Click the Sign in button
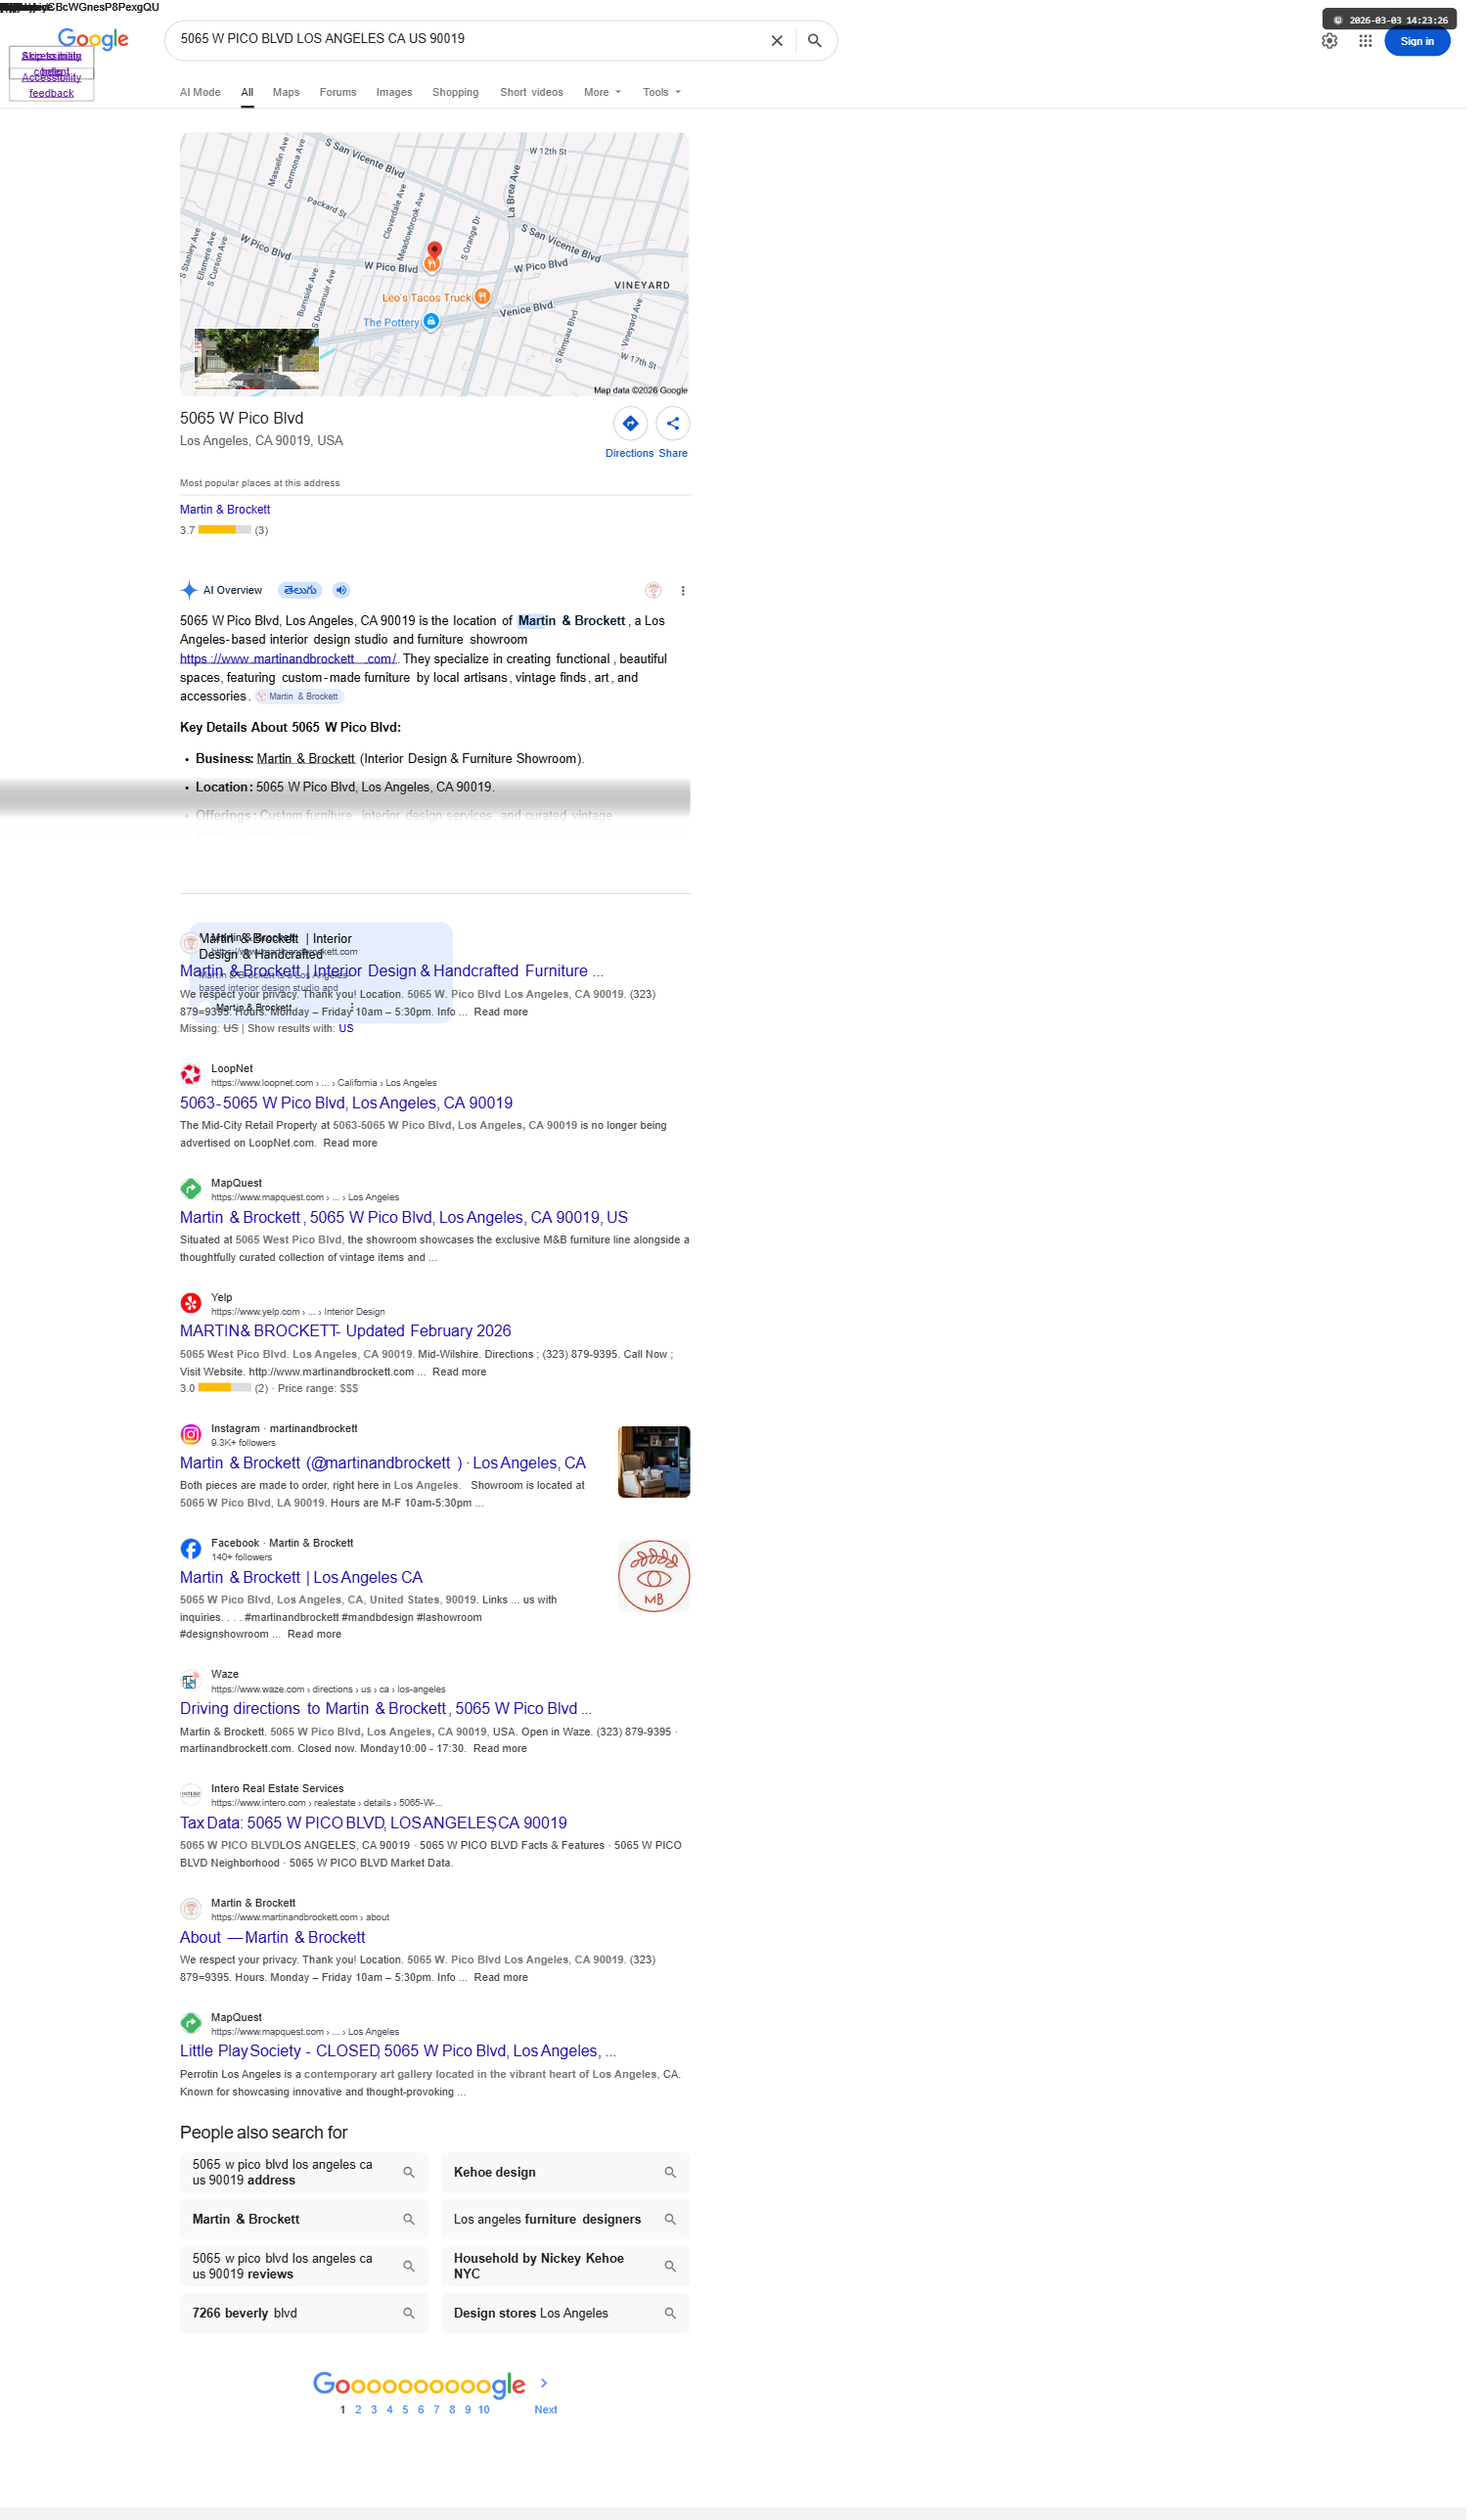The width and height of the screenshot is (1484, 2520). pyautogui.click(x=1433, y=41)
